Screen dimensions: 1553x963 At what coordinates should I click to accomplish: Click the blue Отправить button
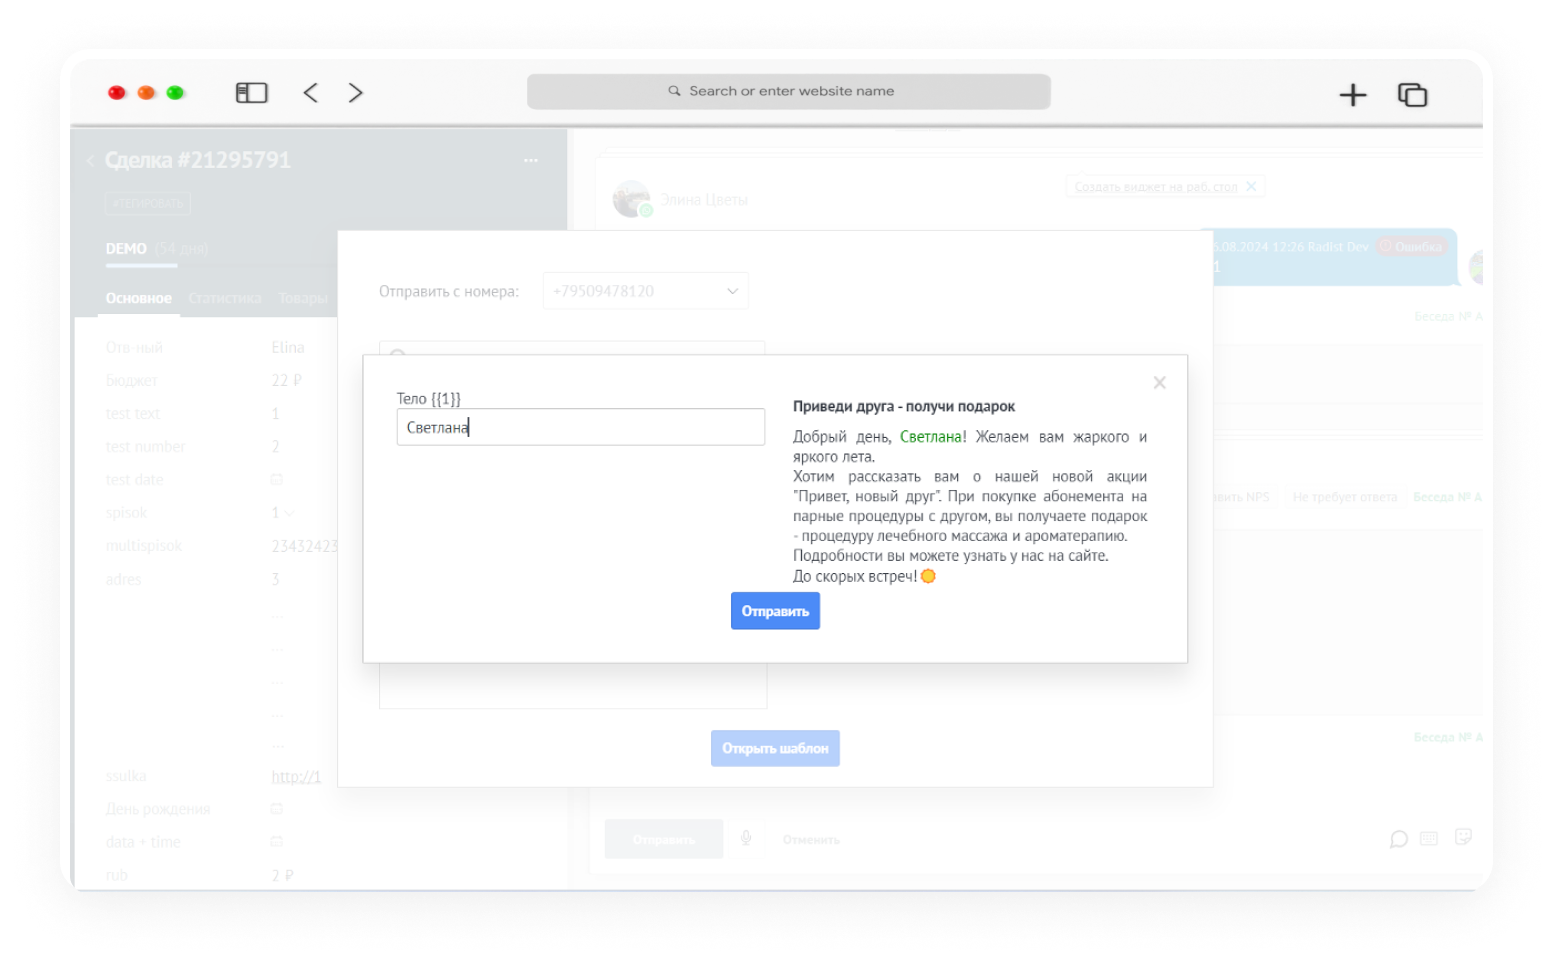coord(775,611)
